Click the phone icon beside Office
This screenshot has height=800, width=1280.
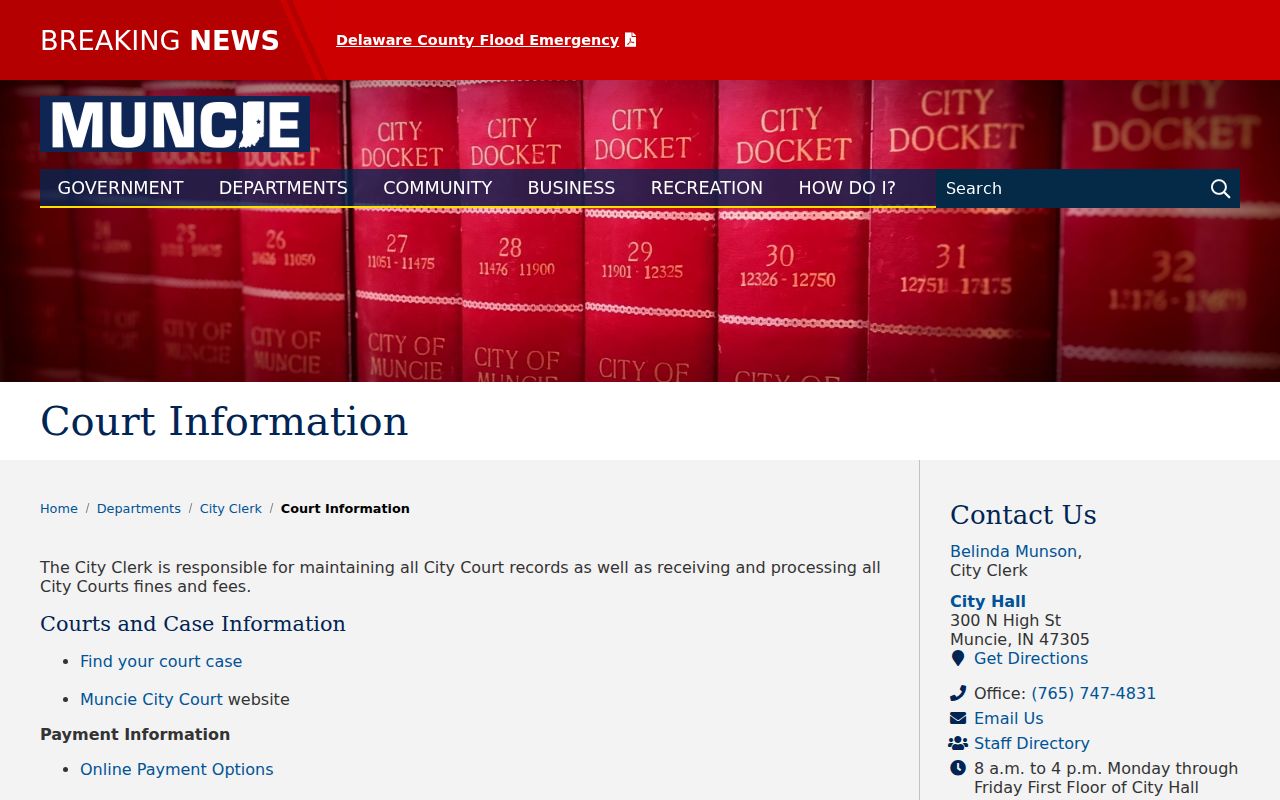tap(958, 693)
